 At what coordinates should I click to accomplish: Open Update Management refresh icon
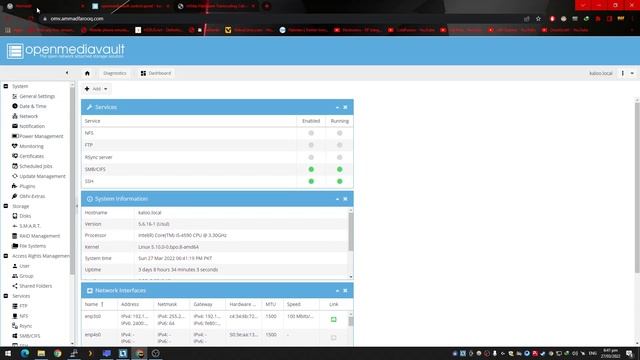[x=15, y=176]
